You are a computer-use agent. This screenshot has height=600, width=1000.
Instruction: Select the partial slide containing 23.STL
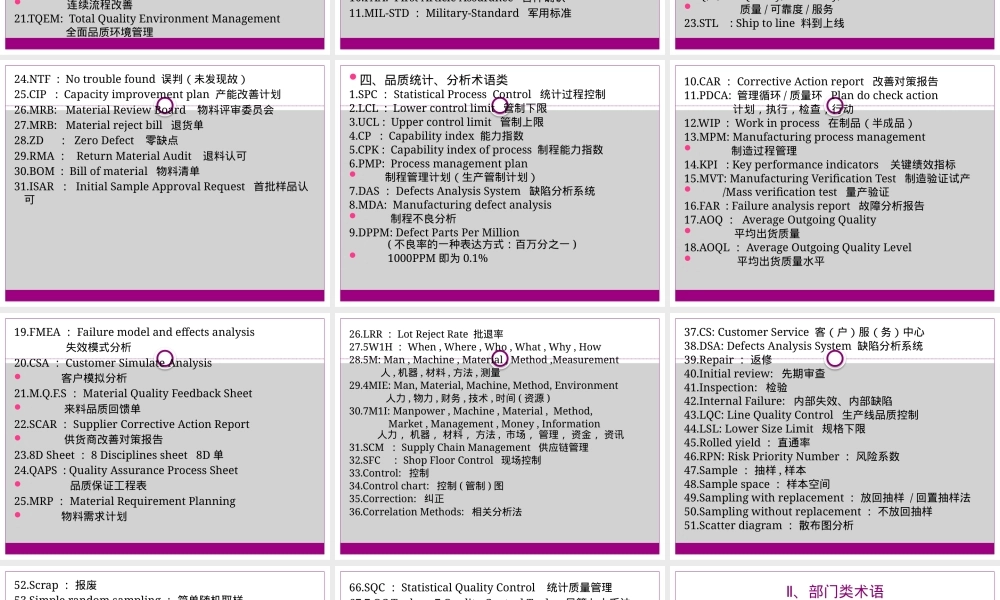[835, 24]
